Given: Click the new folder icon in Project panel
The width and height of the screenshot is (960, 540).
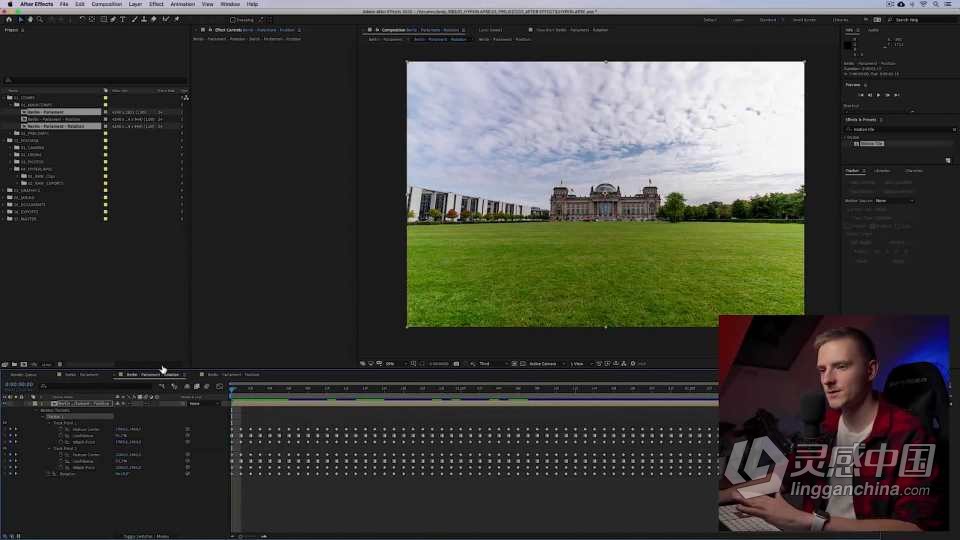Looking at the screenshot, I should [x=14, y=364].
